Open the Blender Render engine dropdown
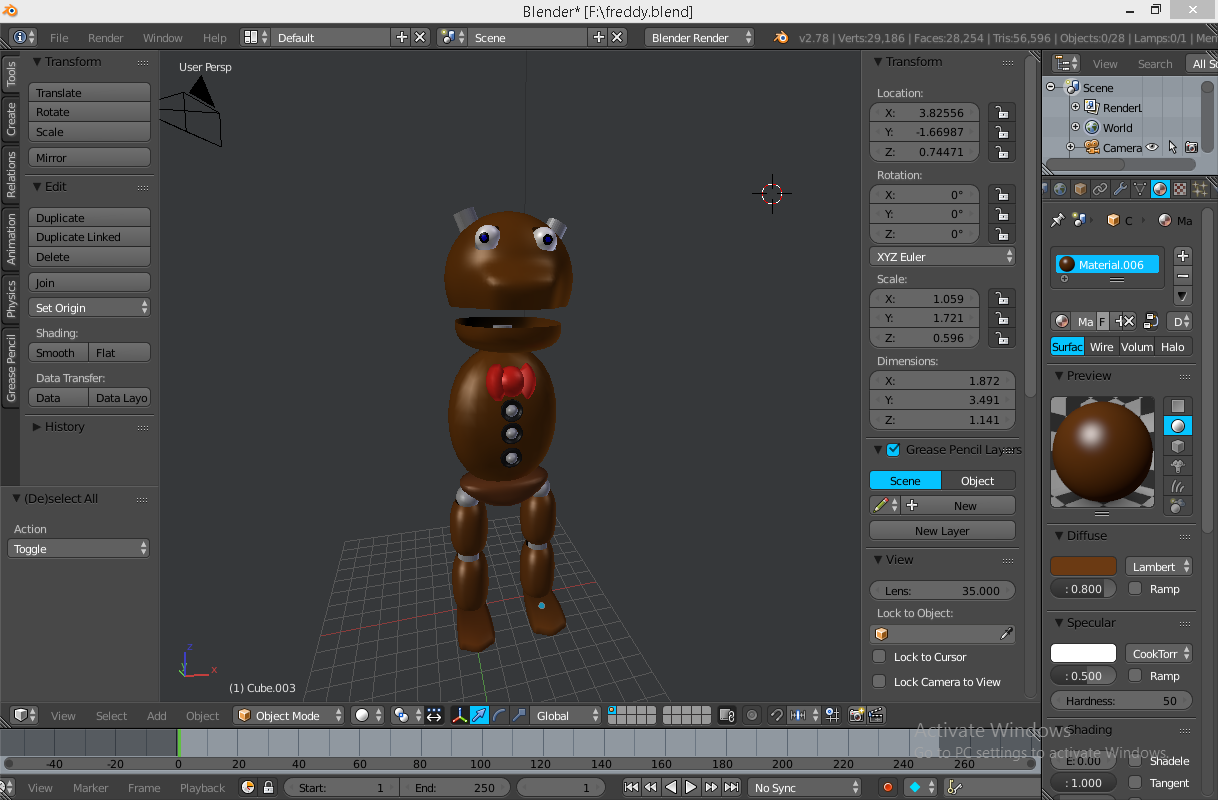 tap(700, 37)
